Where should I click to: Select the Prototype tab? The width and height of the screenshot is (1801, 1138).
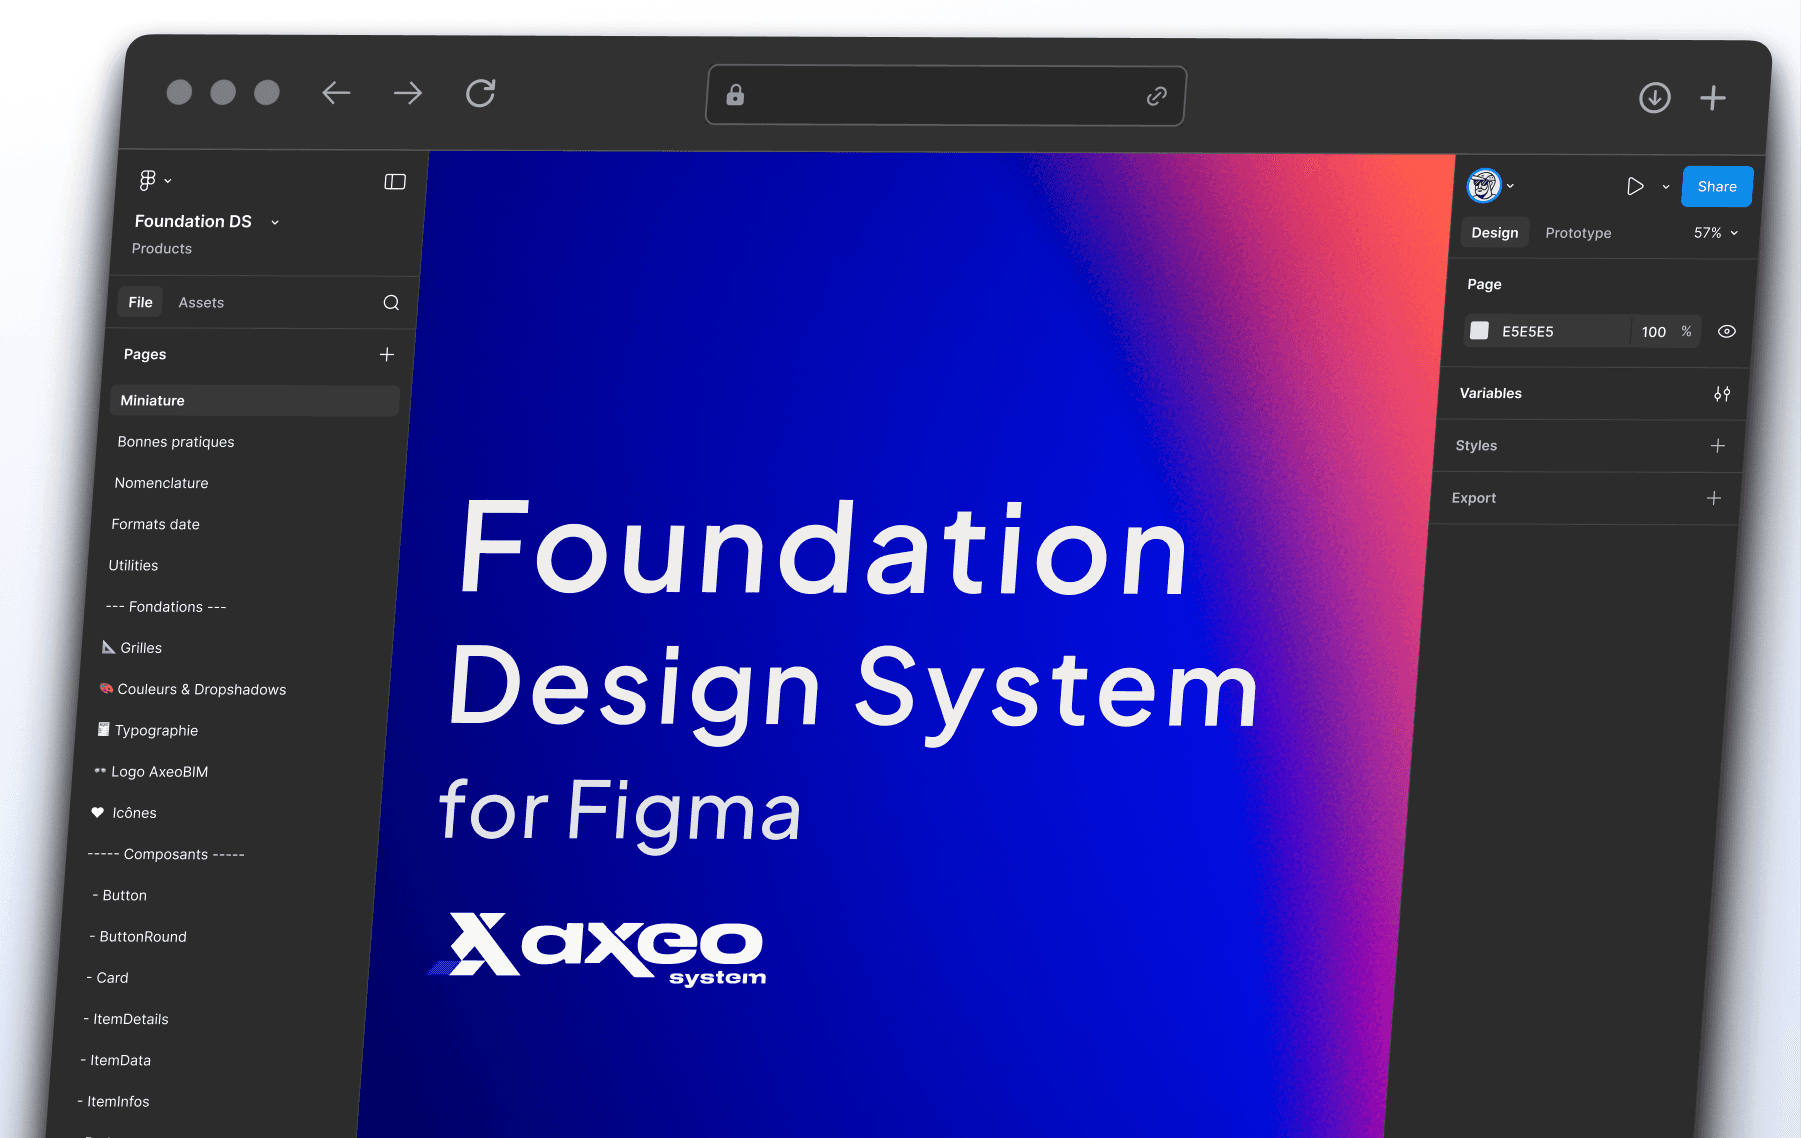coord(1578,233)
